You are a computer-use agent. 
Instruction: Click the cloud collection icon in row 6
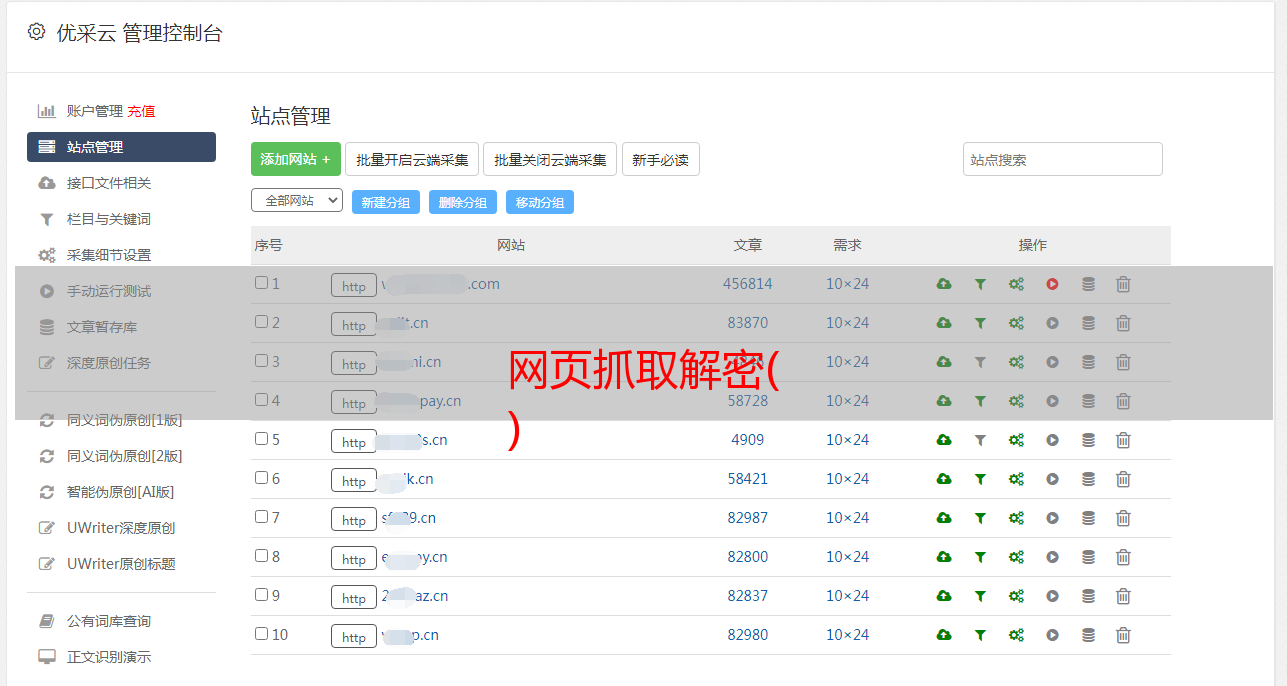coord(944,479)
